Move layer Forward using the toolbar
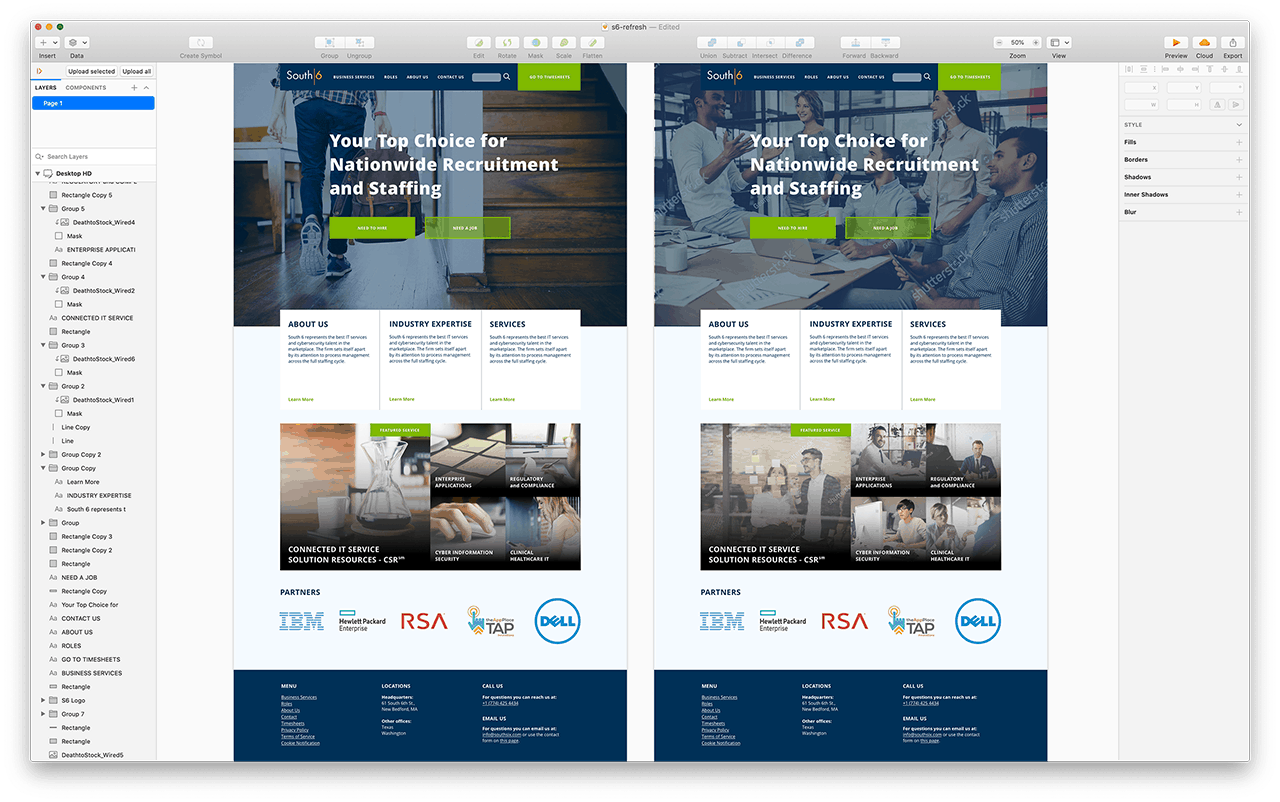 tap(854, 43)
